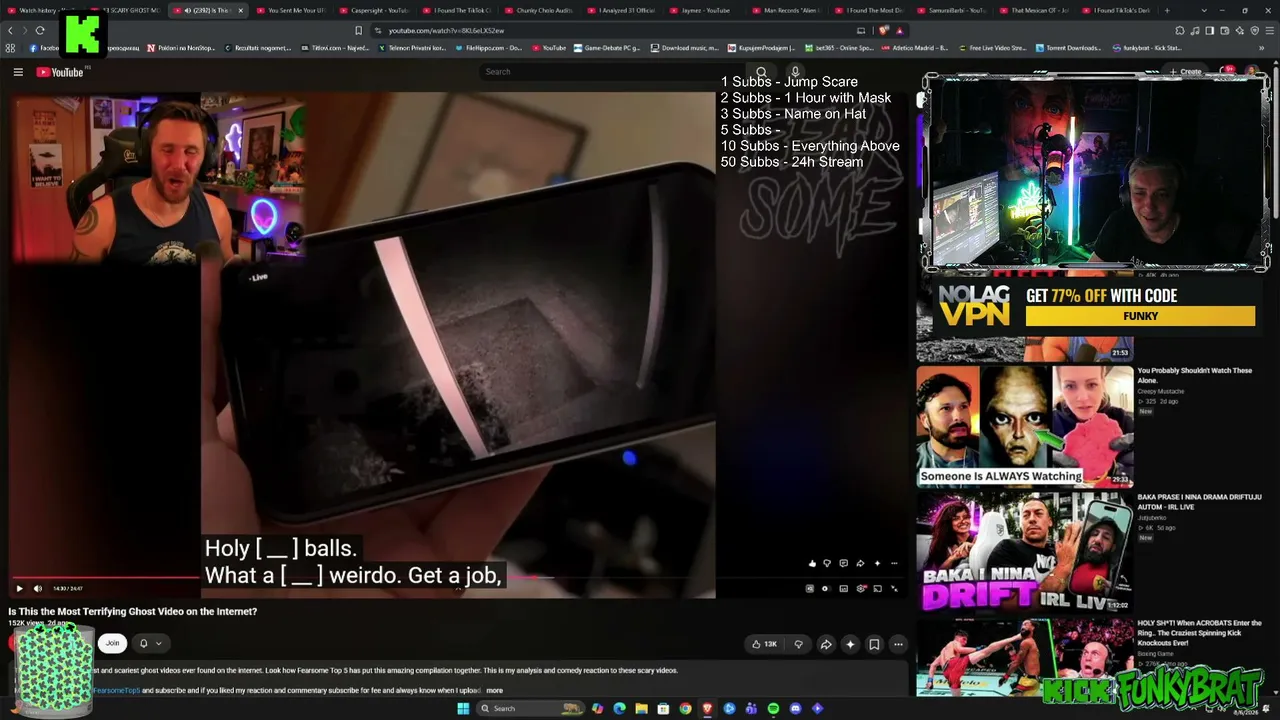1280x720 pixels.
Task: Switch to the Jaymez - YouTube tab
Action: [705, 10]
